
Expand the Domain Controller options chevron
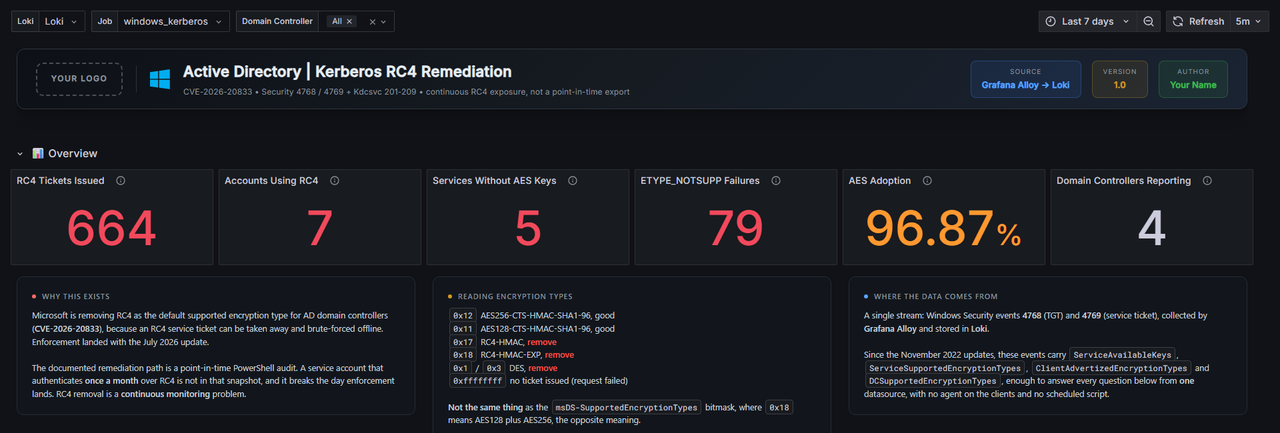coord(385,21)
